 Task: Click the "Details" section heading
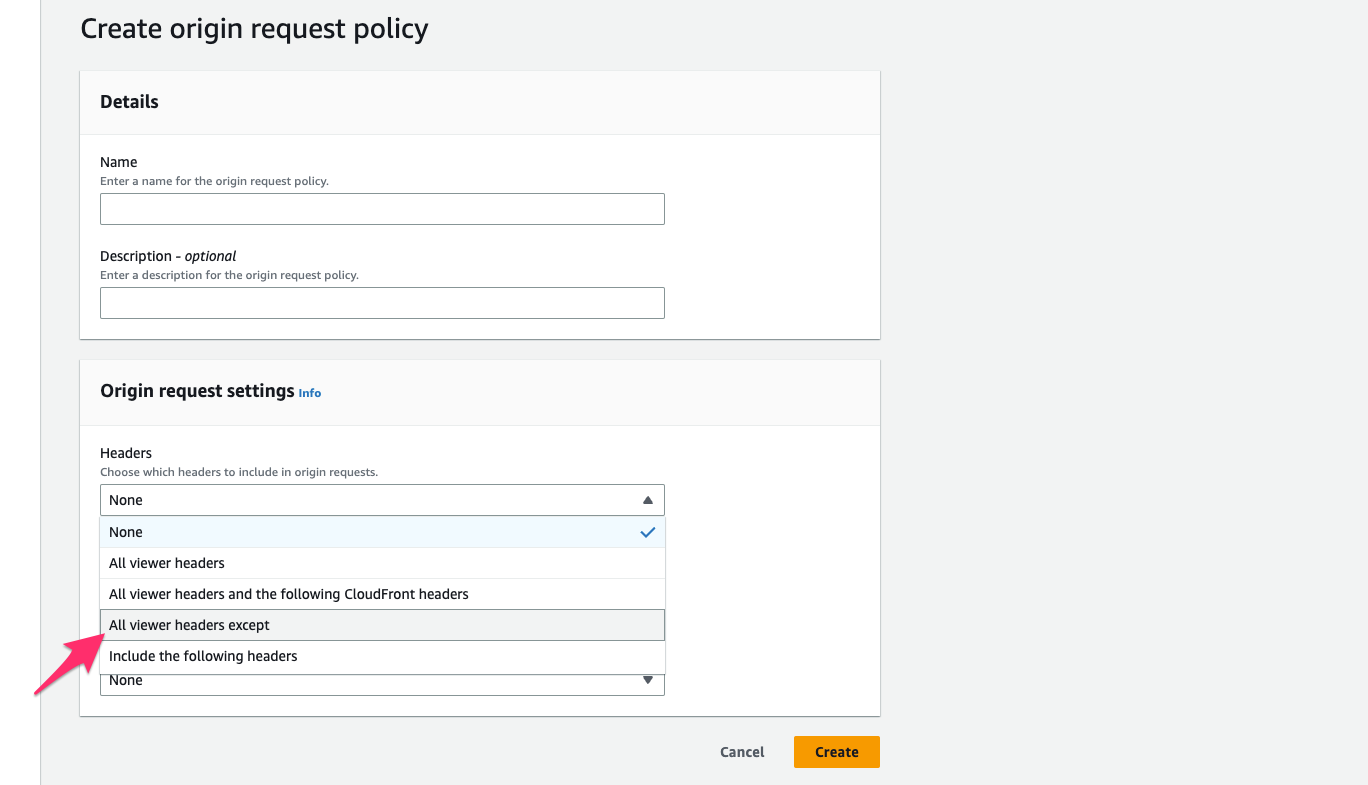[x=129, y=102]
